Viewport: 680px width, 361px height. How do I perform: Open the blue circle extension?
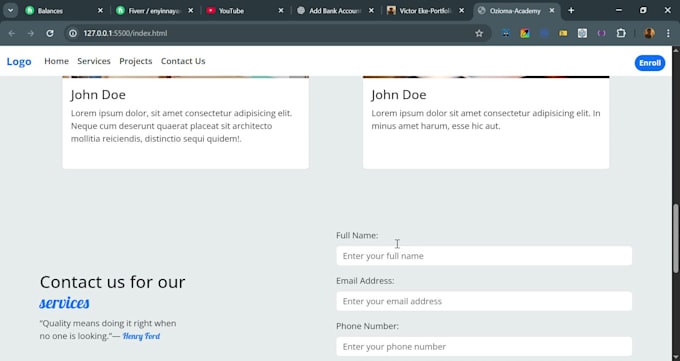pos(544,33)
